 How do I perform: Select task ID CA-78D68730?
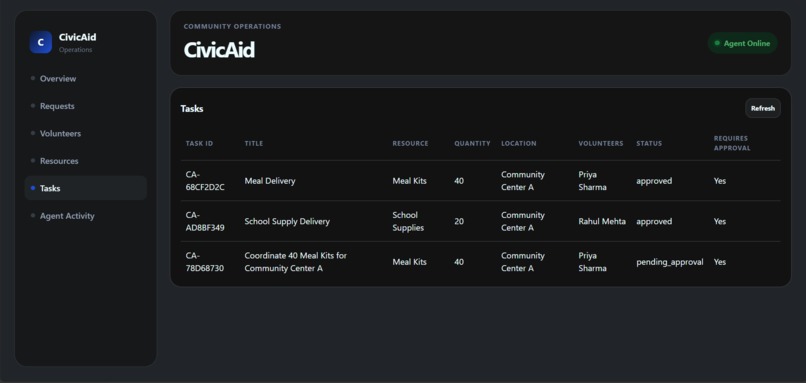click(205, 262)
